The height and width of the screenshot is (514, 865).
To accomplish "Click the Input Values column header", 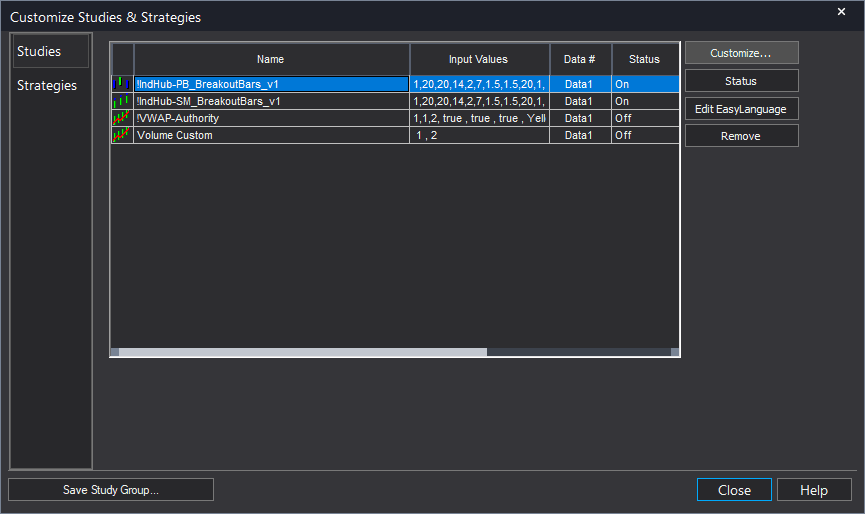I will click(479, 59).
